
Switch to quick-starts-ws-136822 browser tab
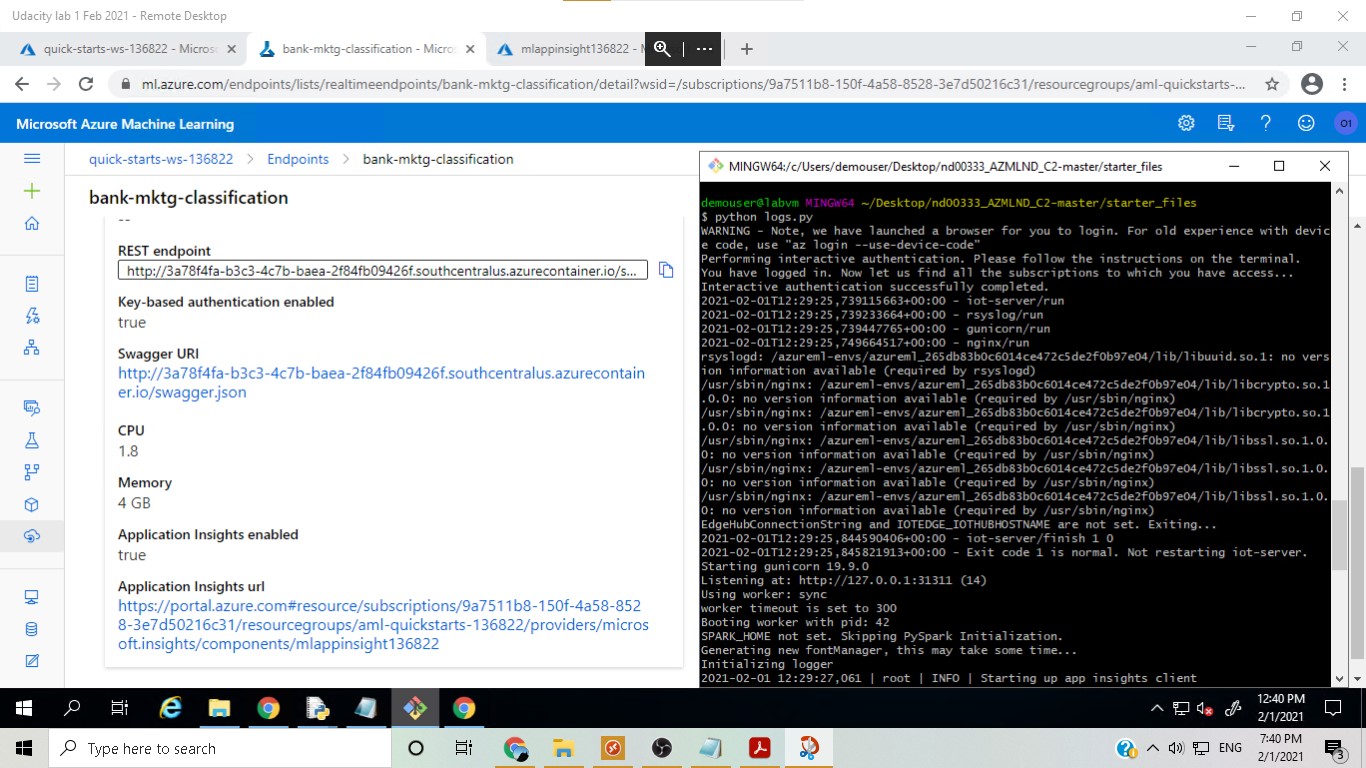click(x=130, y=48)
